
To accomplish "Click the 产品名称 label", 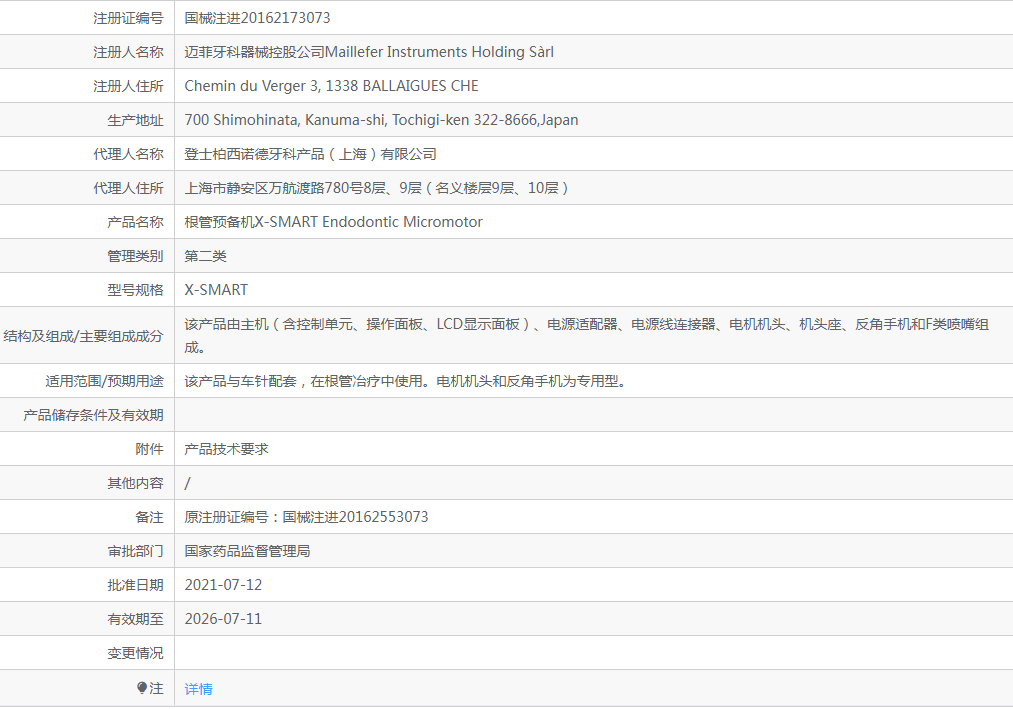I will pyautogui.click(x=135, y=222).
